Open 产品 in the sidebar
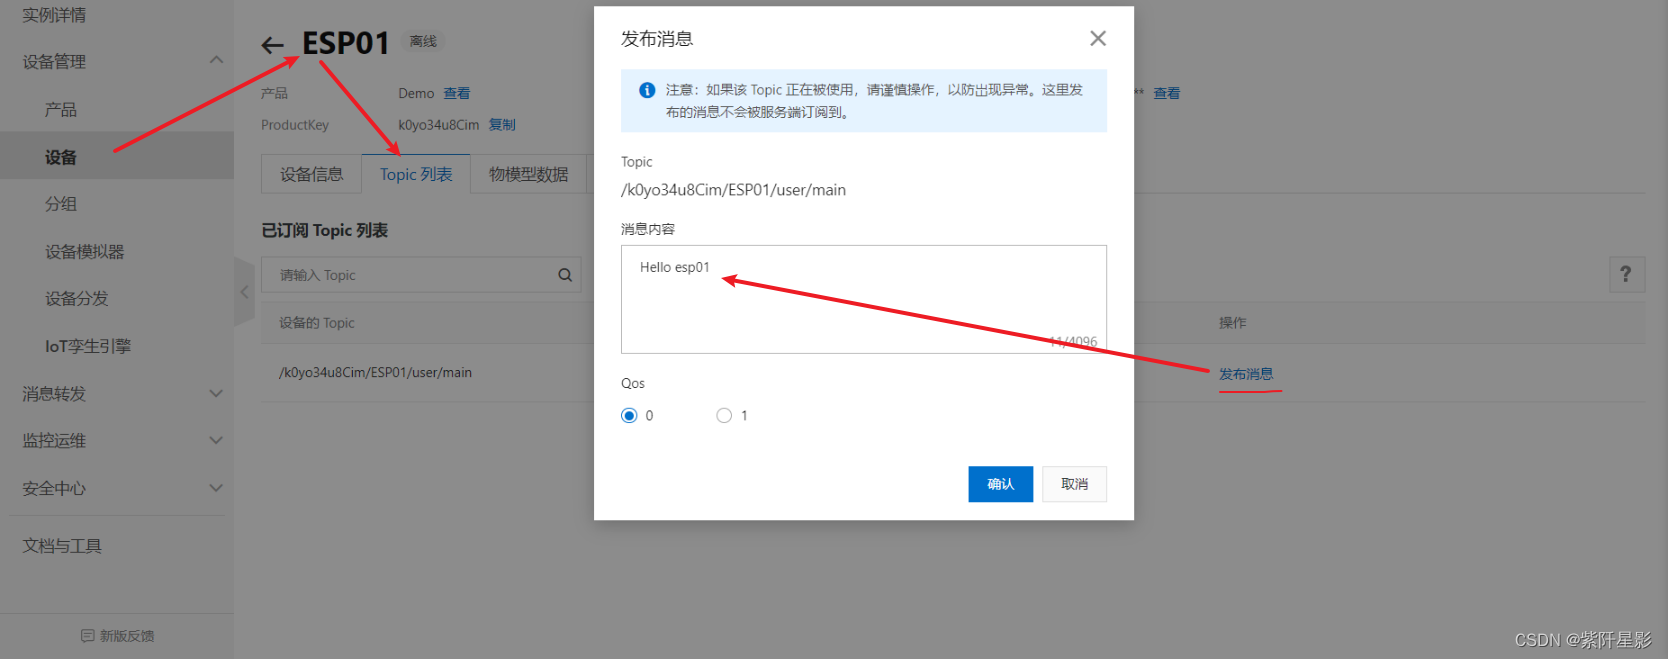Image resolution: width=1668 pixels, height=659 pixels. click(x=61, y=110)
